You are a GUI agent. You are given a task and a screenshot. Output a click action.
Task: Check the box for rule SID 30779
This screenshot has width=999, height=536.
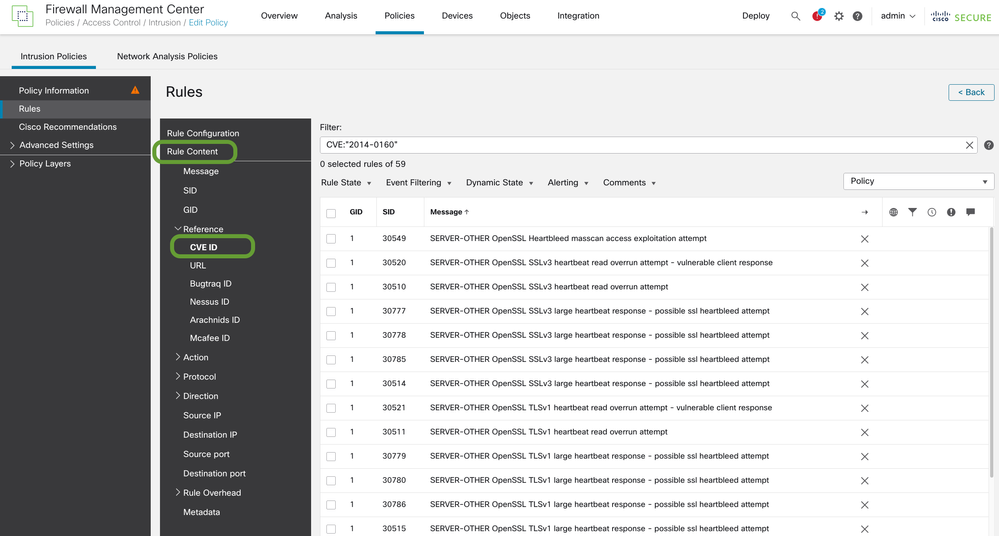(331, 457)
